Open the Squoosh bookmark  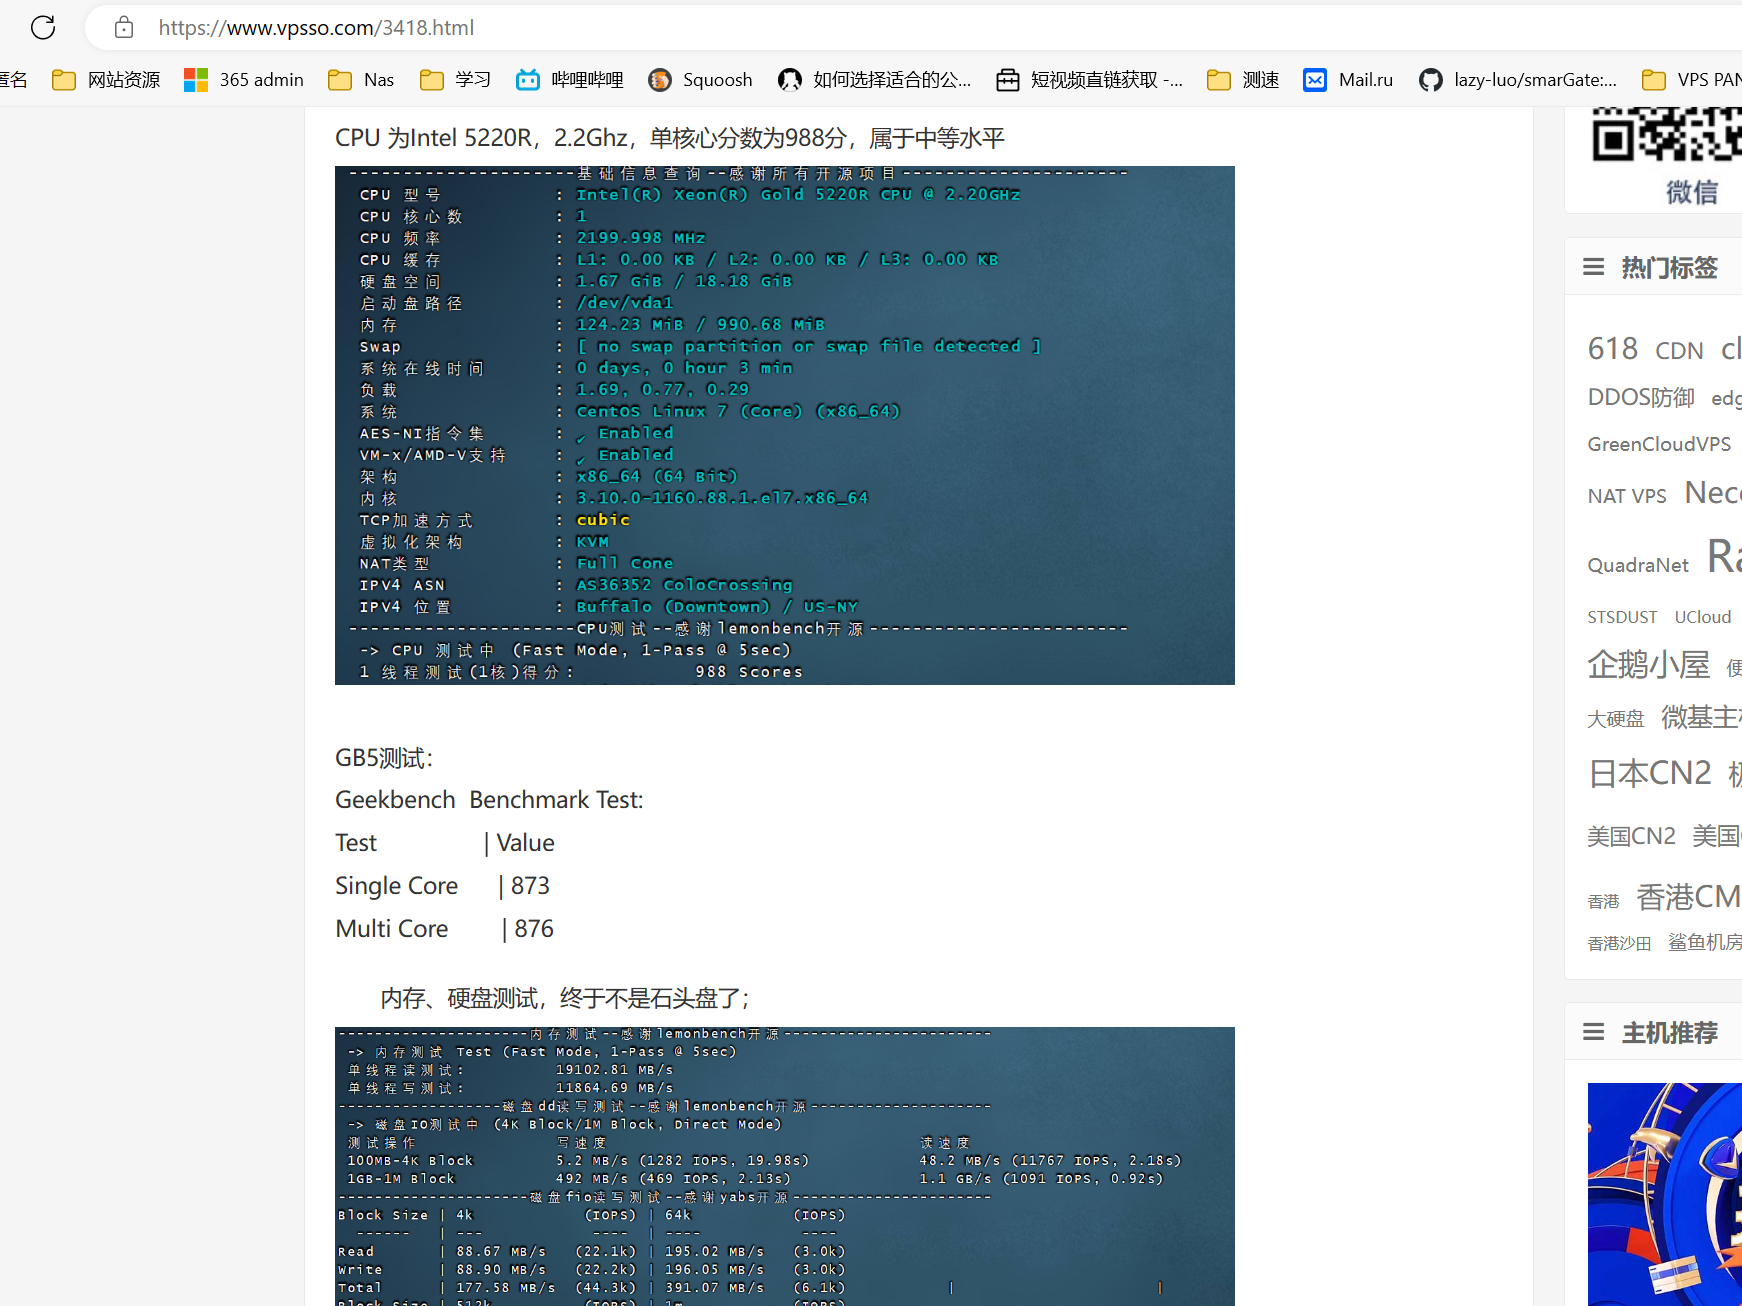click(701, 80)
